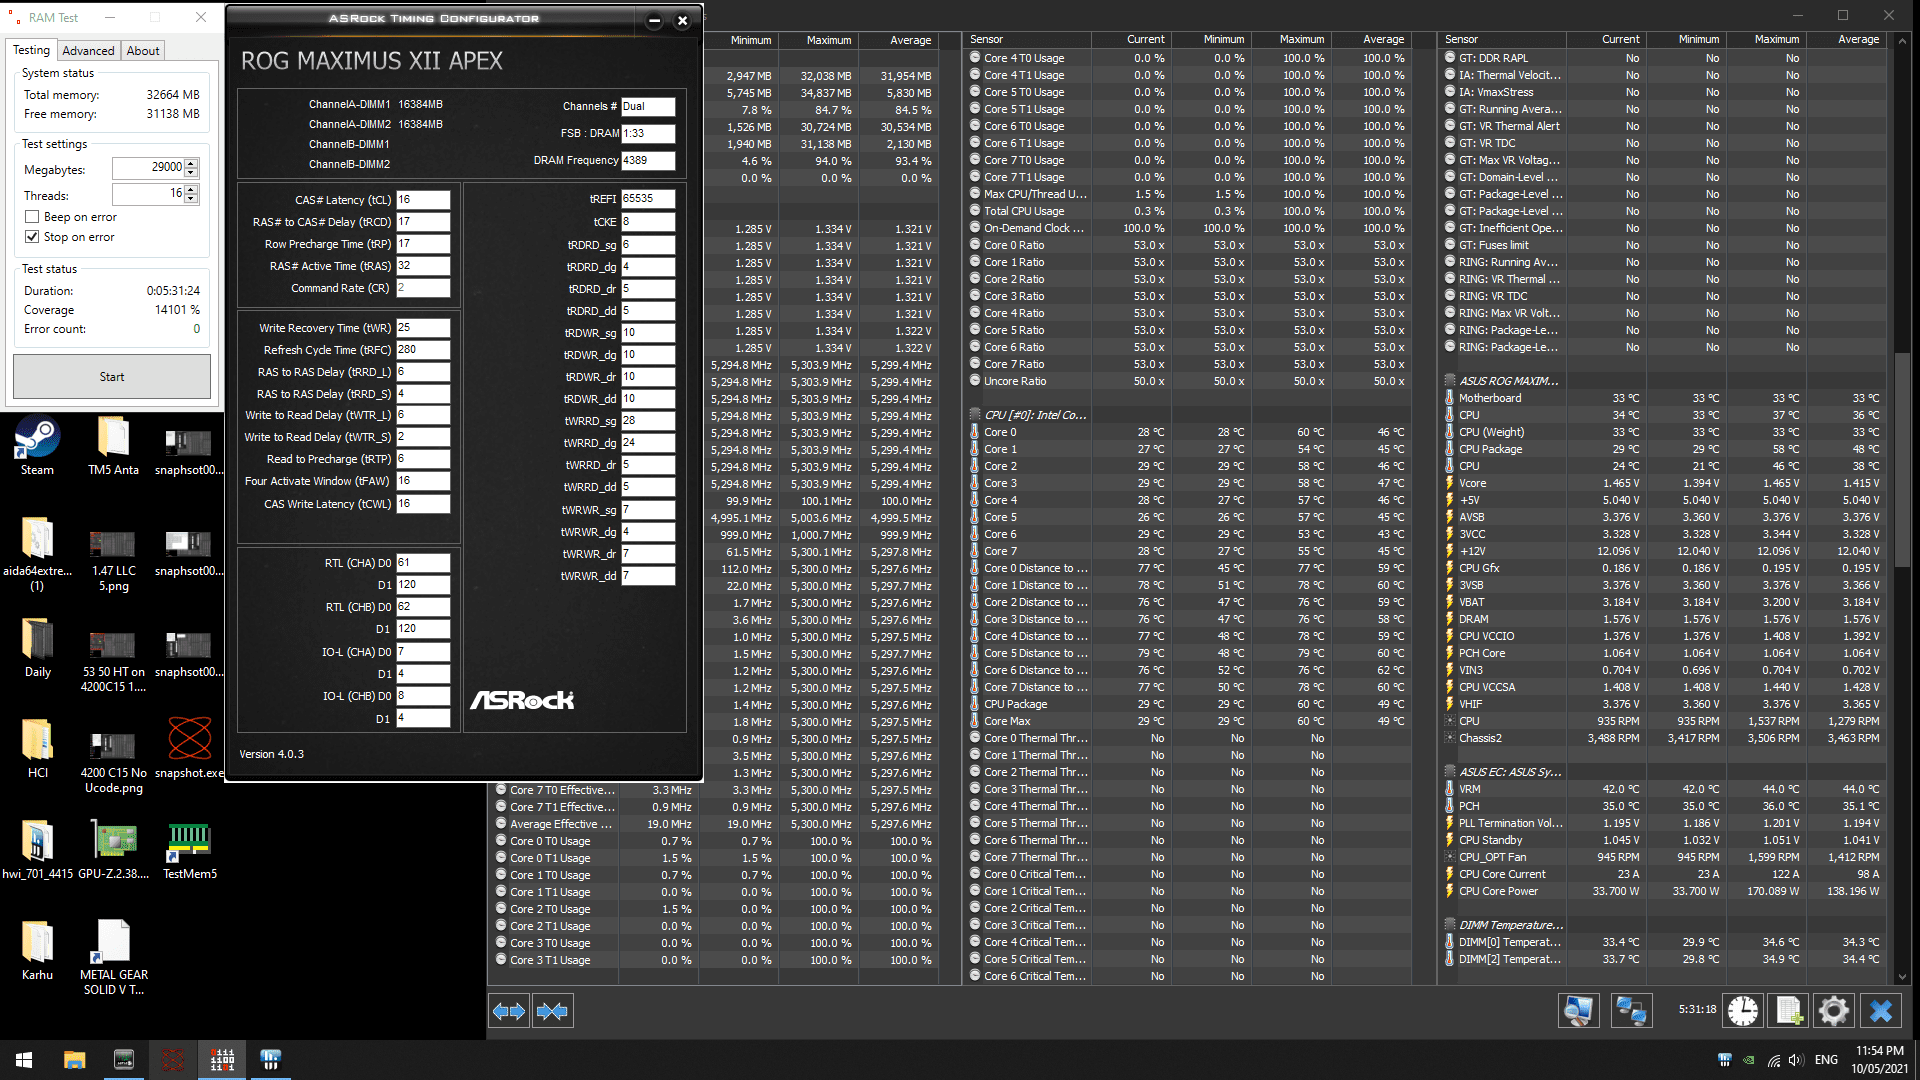Select the Chassis2 fan sensor row
This screenshot has height=1080, width=1920.
pos(1663,738)
